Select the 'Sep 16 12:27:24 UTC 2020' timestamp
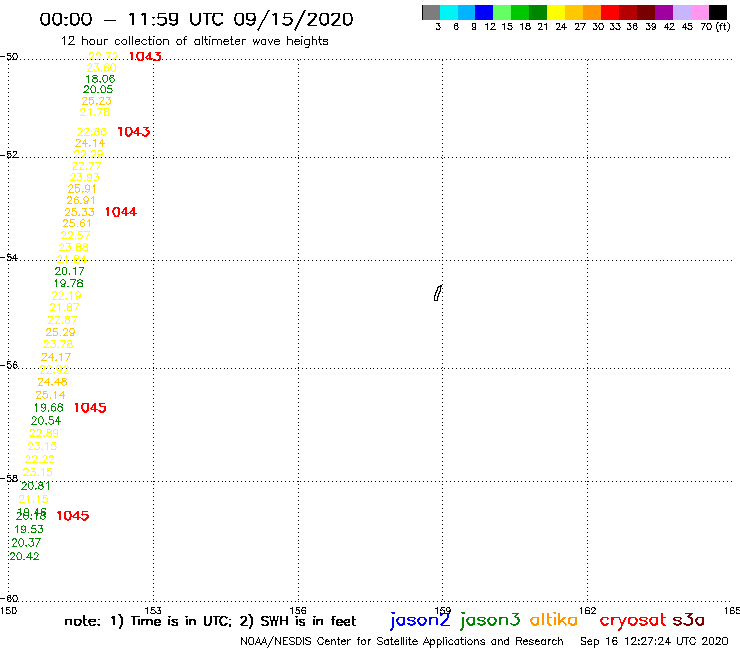Image resolution: width=740 pixels, height=650 pixels. [x=654, y=641]
